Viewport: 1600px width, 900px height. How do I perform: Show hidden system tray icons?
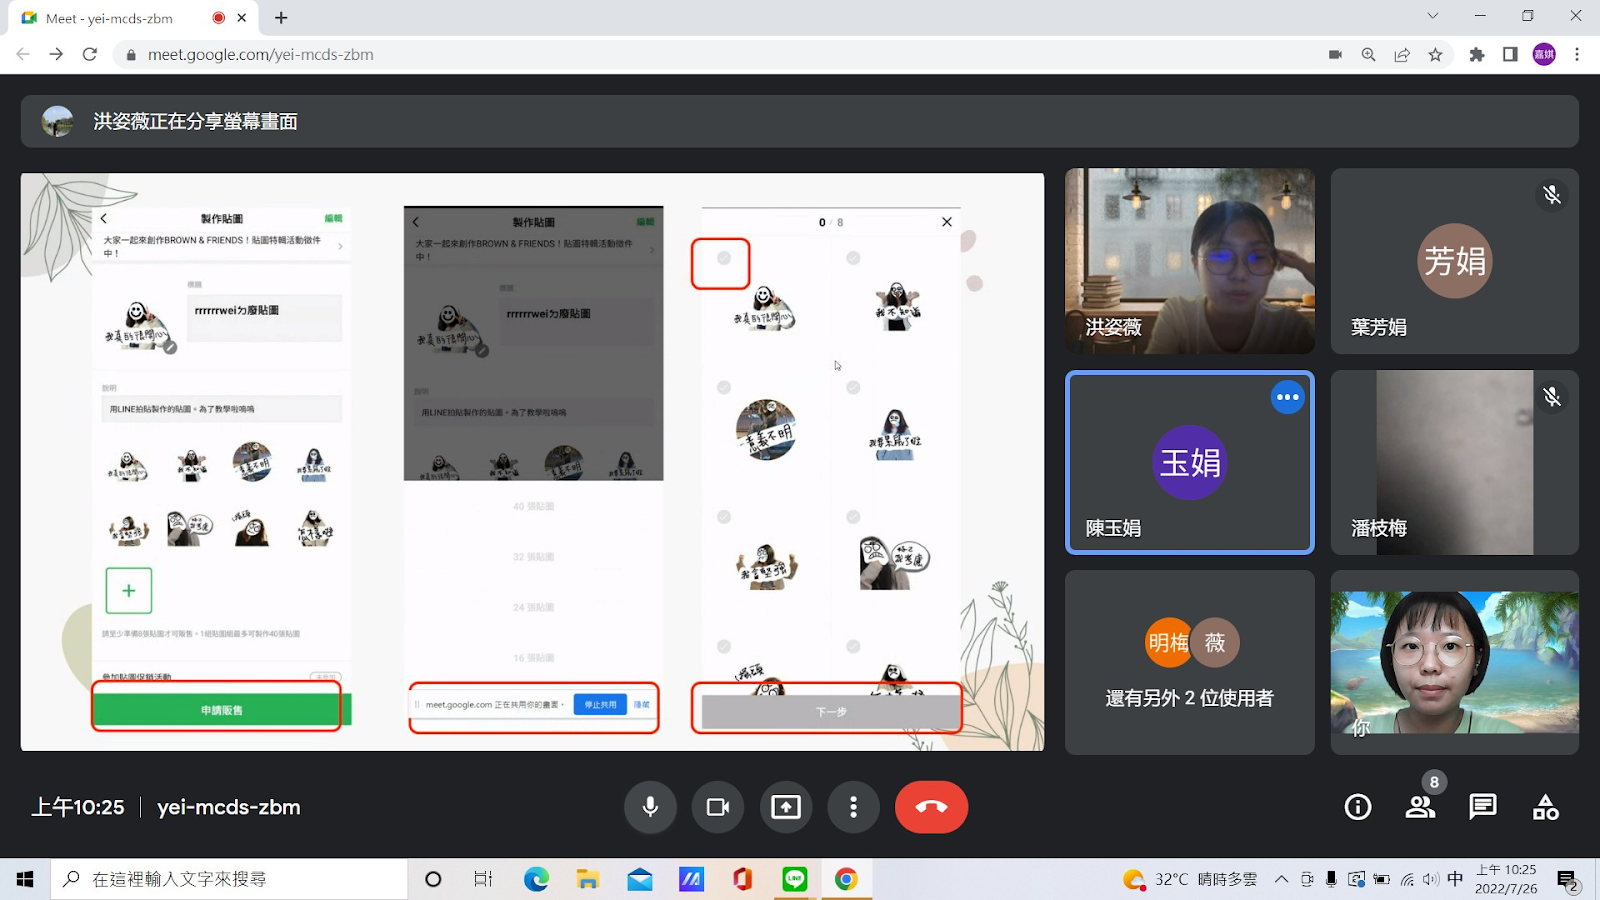click(1281, 879)
